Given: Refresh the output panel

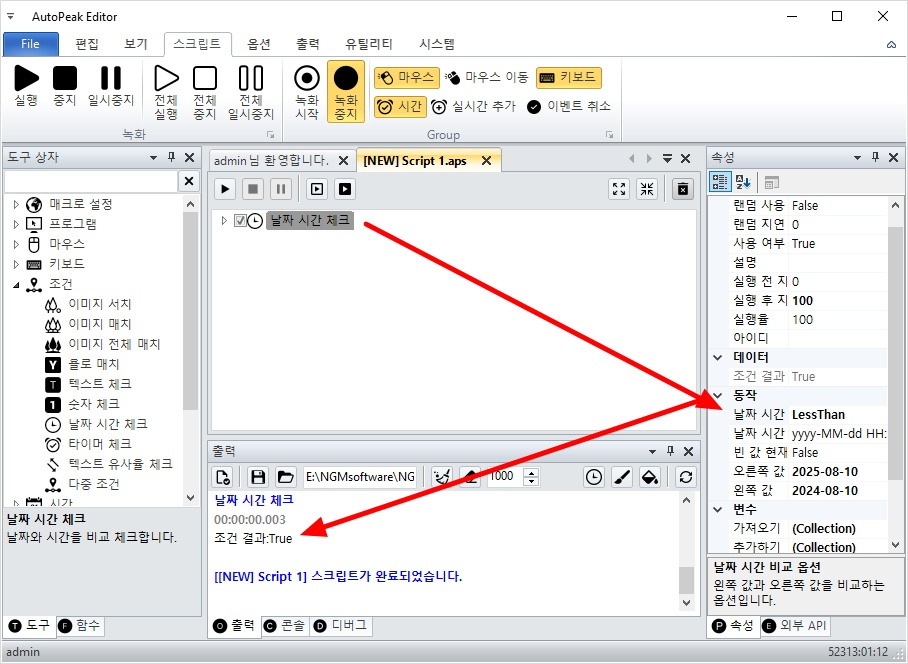Looking at the screenshot, I should [x=686, y=477].
